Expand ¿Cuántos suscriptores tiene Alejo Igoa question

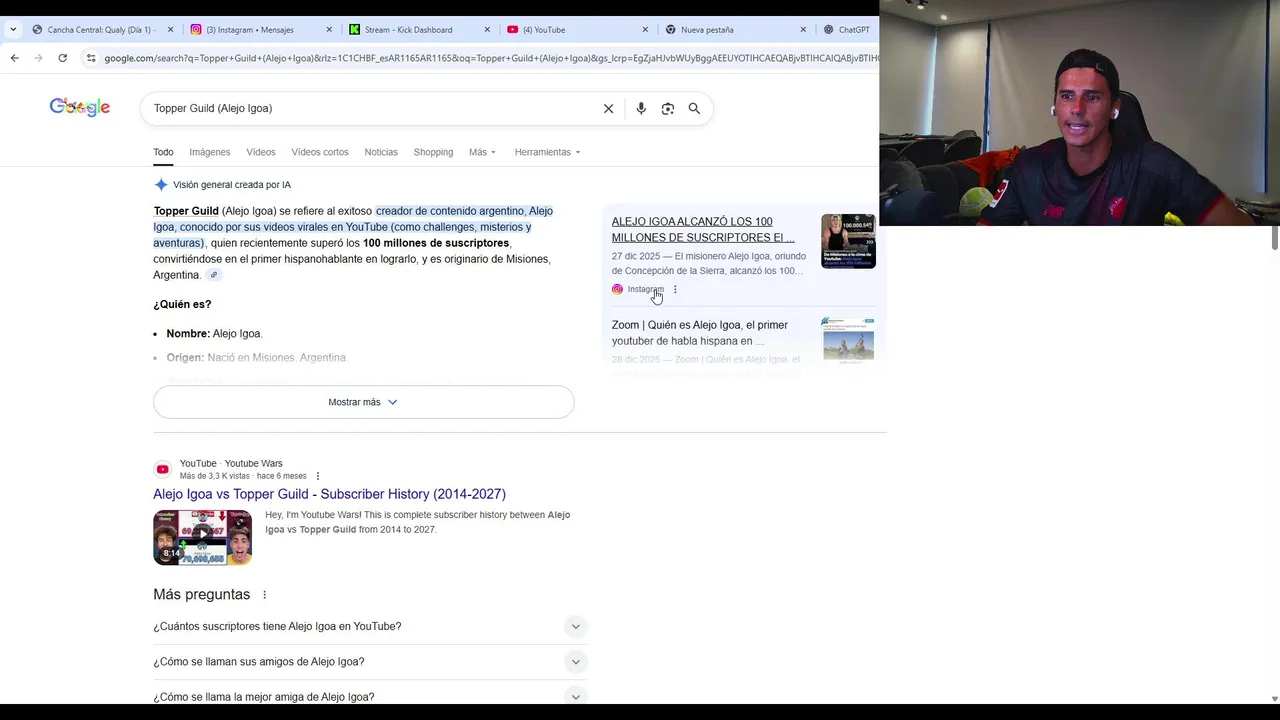coord(370,626)
